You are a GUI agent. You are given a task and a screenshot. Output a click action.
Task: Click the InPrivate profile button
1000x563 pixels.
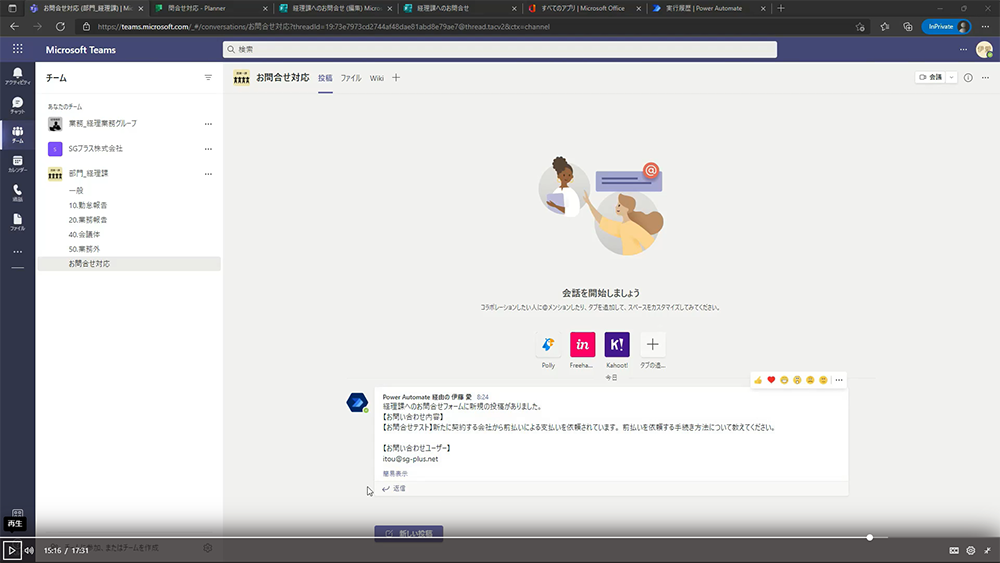point(946,27)
